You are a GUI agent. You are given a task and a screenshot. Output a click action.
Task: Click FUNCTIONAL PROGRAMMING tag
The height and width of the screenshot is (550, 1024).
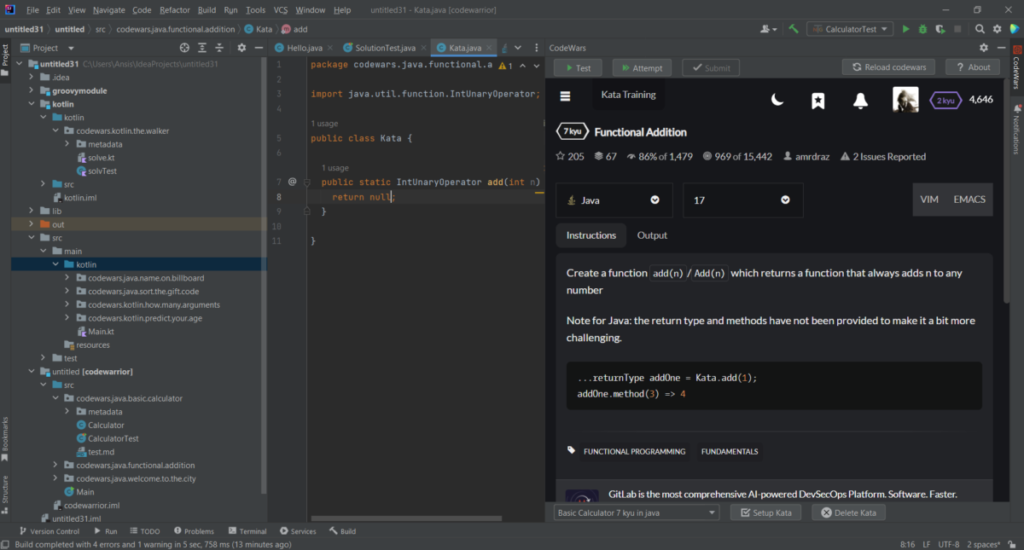[634, 451]
